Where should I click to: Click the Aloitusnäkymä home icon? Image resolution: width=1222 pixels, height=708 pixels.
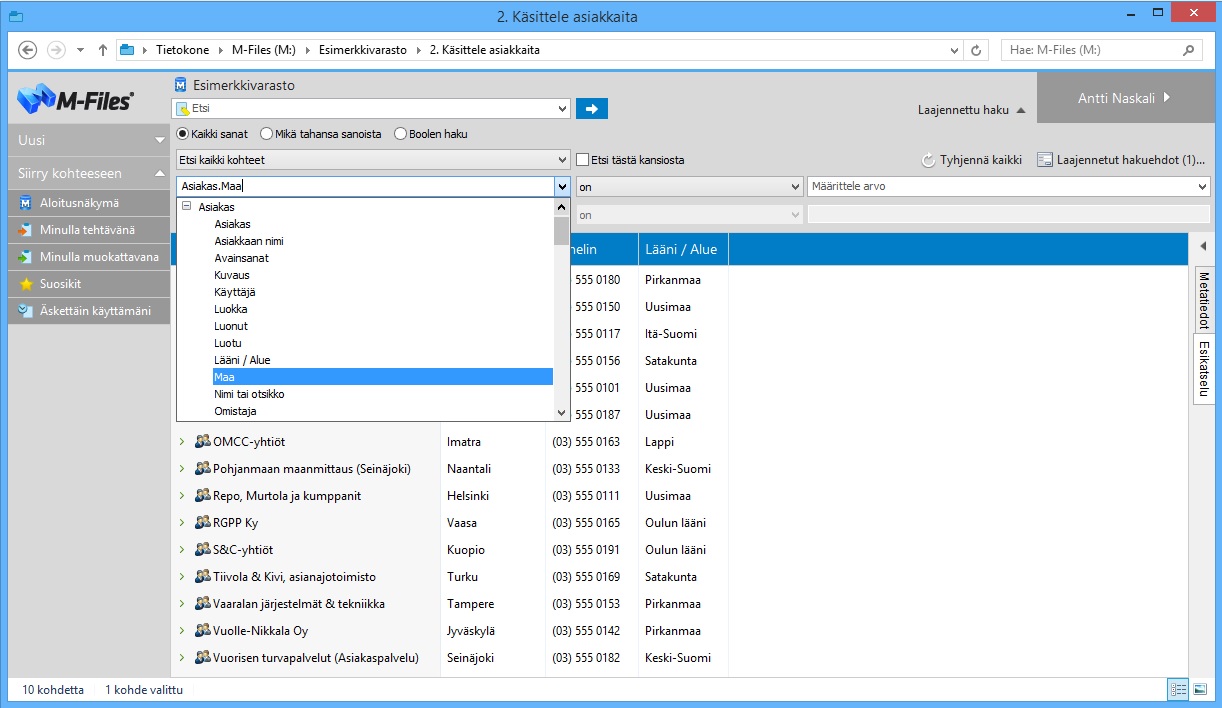pyautogui.click(x=26, y=203)
